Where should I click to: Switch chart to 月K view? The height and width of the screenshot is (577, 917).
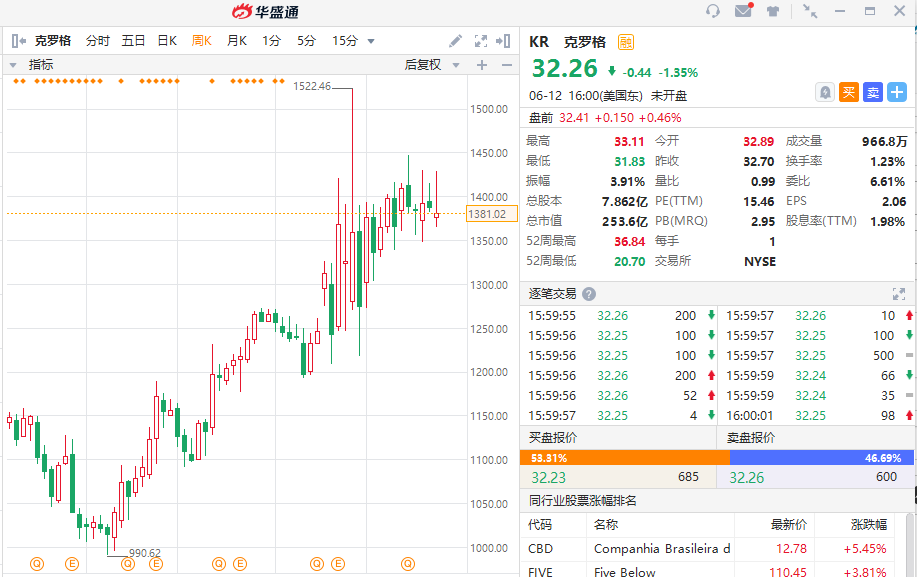237,41
